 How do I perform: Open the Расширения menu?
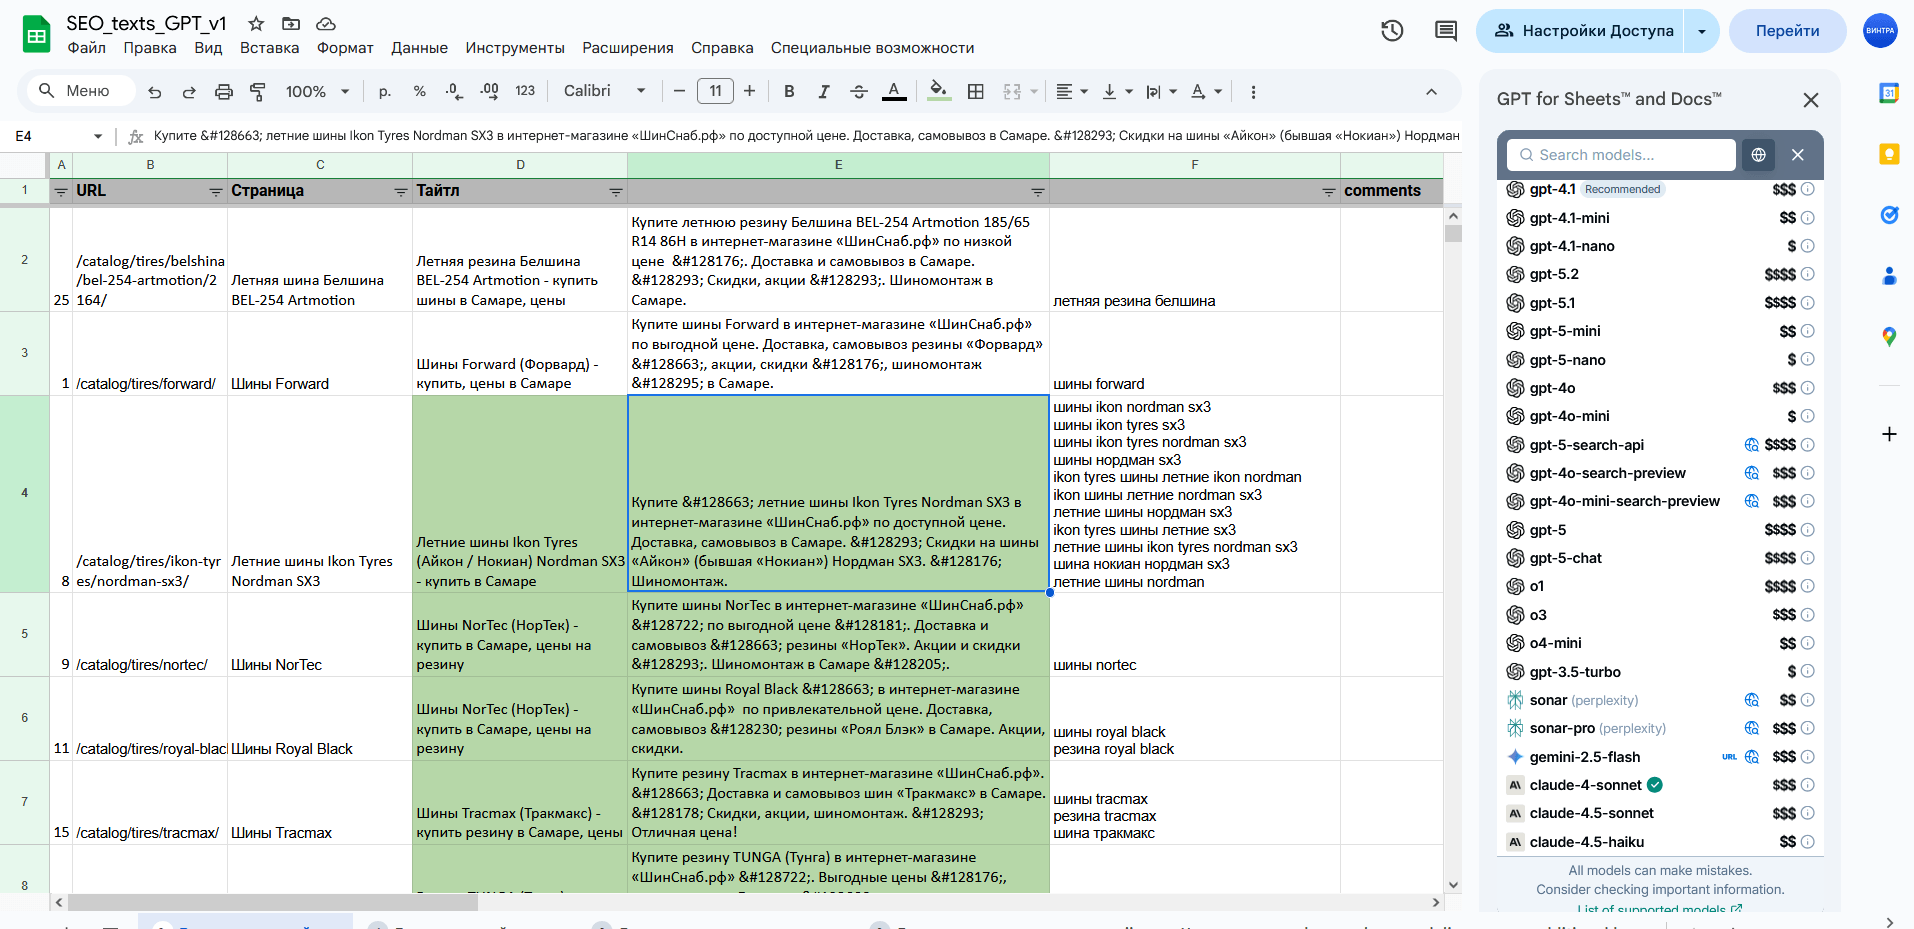(x=627, y=48)
